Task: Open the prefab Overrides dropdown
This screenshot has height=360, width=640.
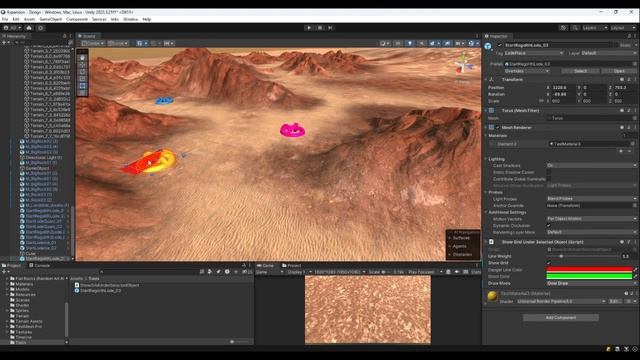Action: (x=527, y=71)
